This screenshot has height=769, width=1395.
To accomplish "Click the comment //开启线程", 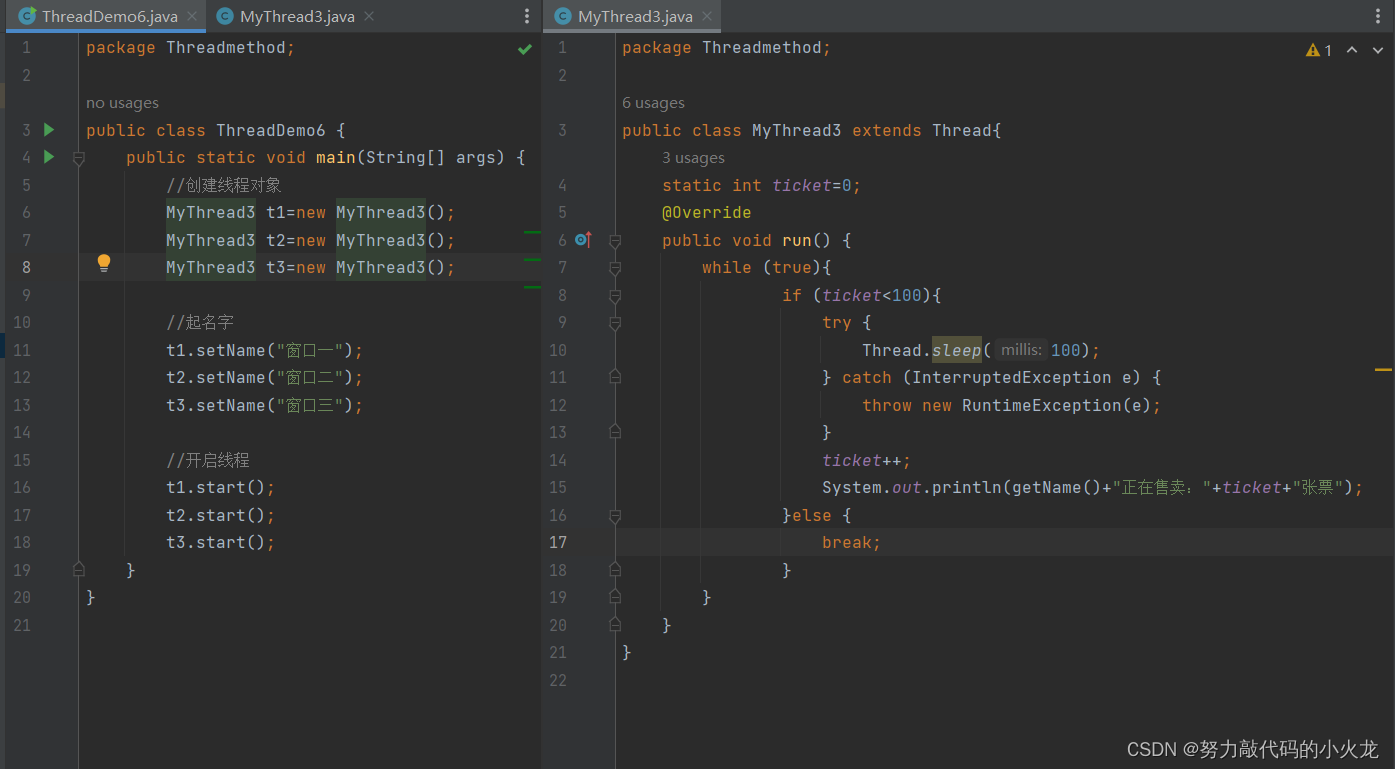I will [x=208, y=460].
